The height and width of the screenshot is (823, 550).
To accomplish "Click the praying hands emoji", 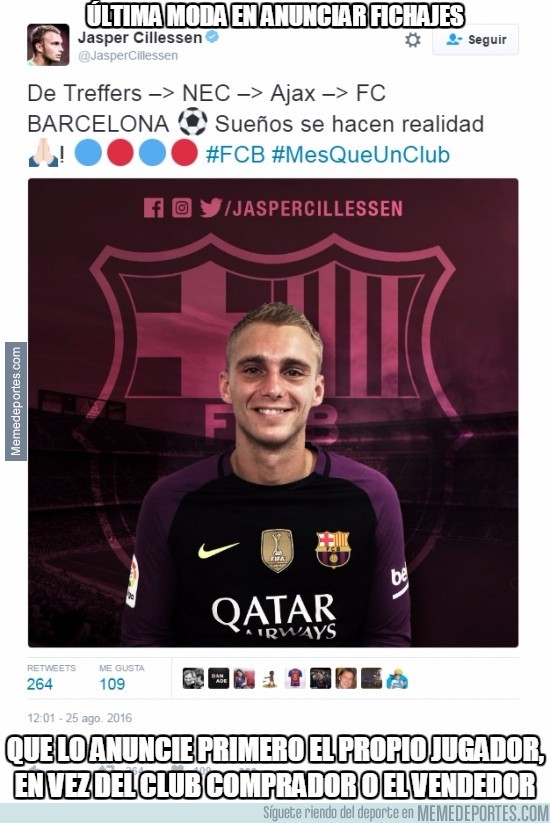I will point(43,153).
